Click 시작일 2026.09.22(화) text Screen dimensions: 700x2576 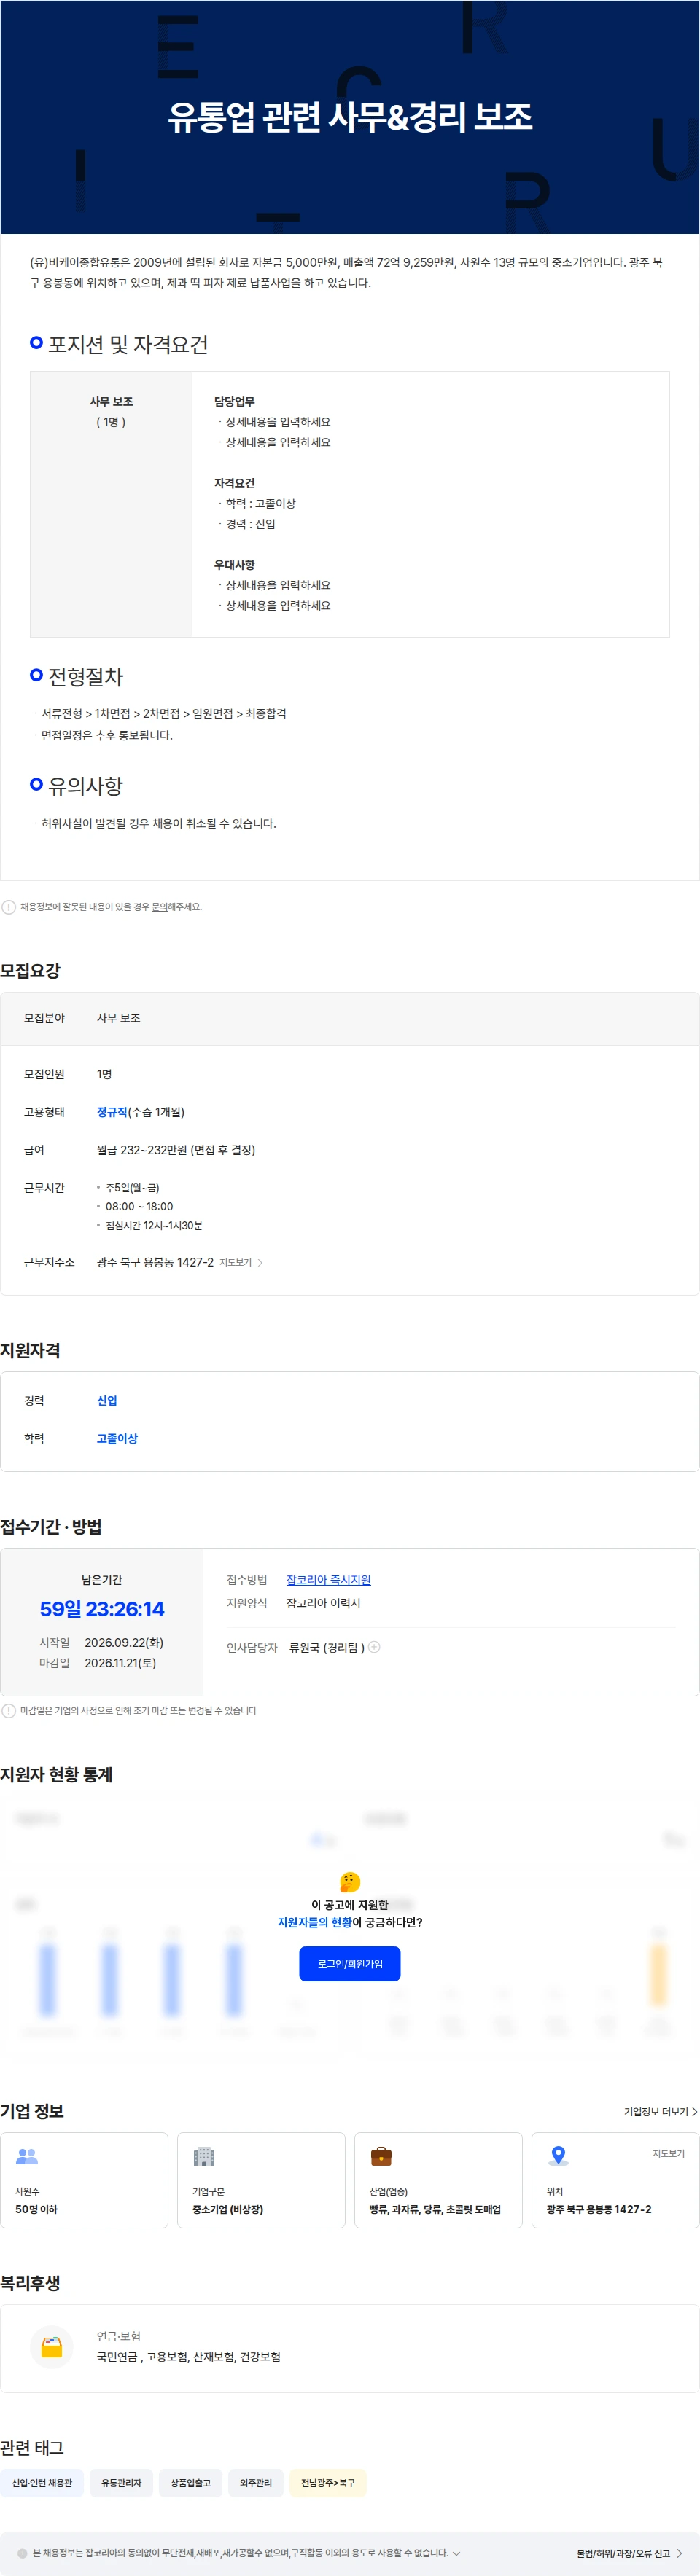101,1642
